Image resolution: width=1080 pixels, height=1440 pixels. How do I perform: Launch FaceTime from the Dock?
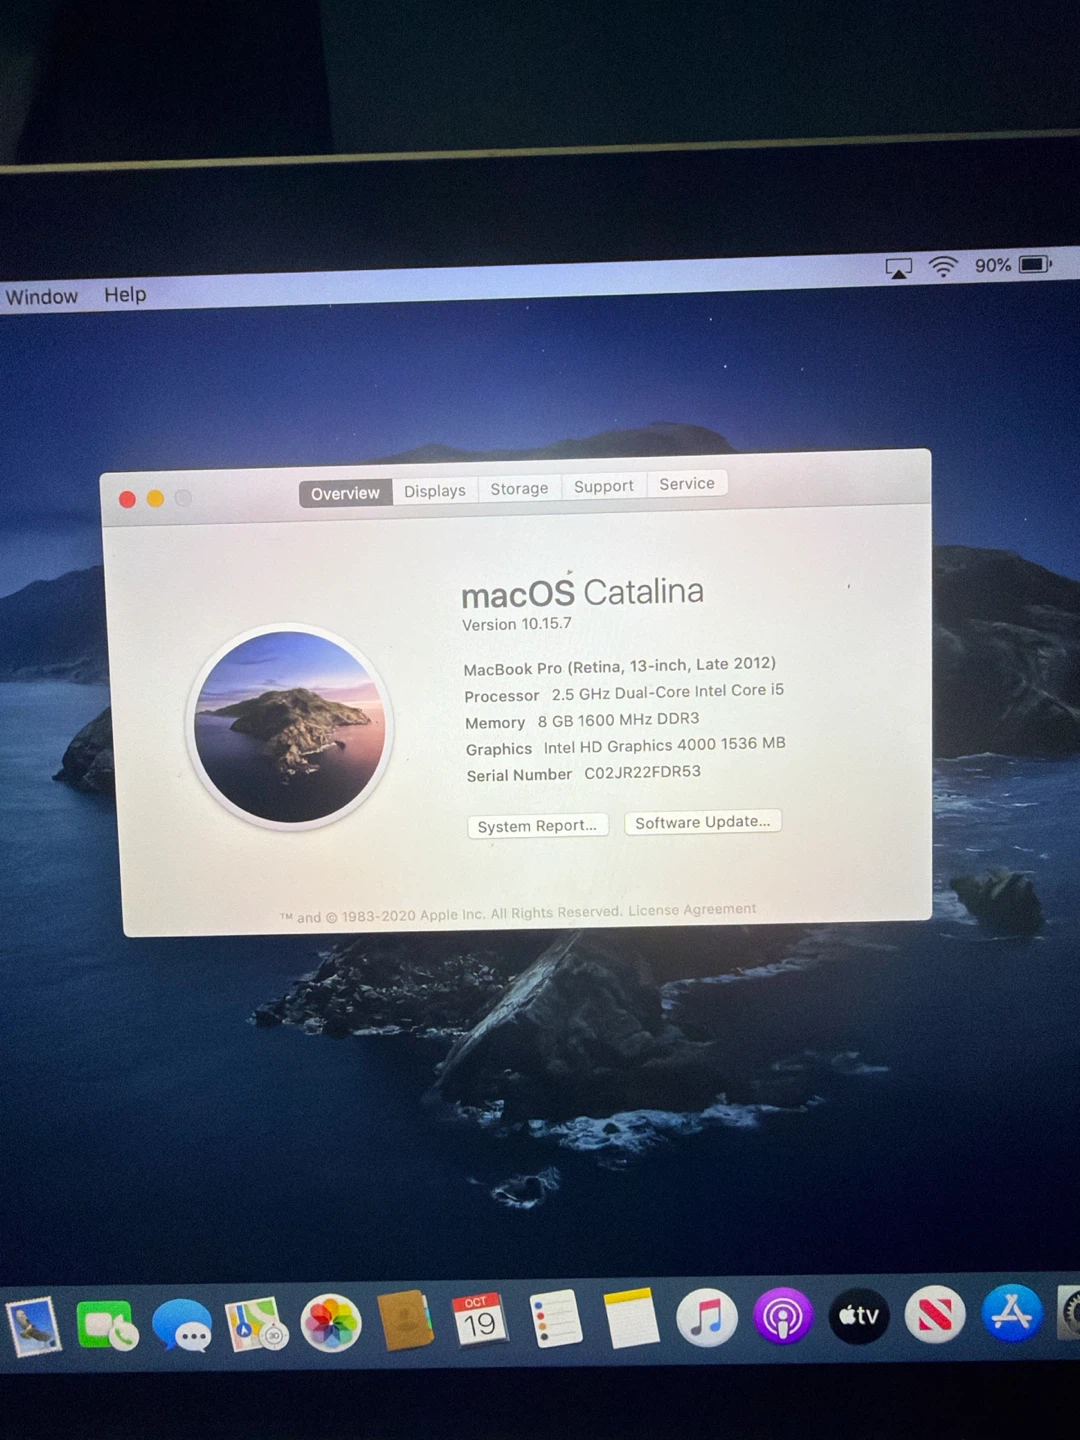pos(107,1324)
